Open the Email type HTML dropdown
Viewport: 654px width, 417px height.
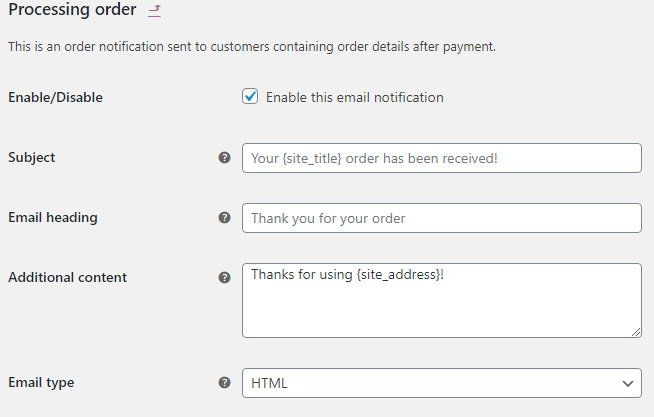click(442, 383)
